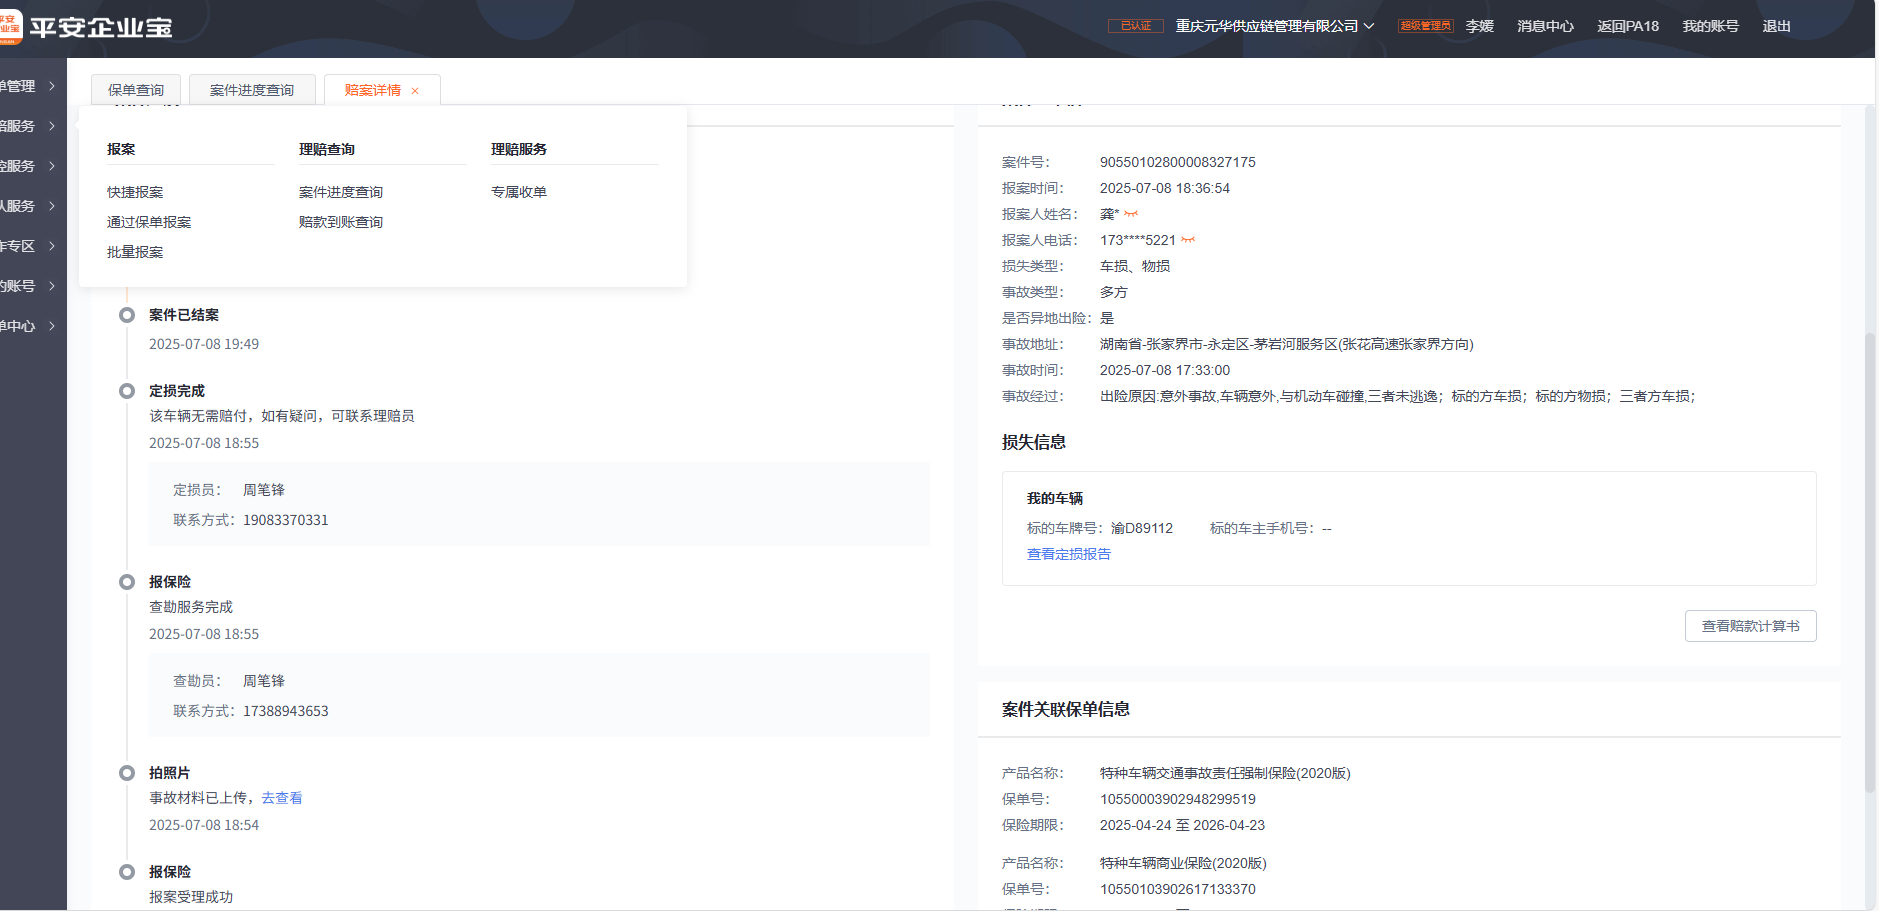The width and height of the screenshot is (1879, 911).
Task: Close the 赔案详情 tab
Action: click(415, 91)
